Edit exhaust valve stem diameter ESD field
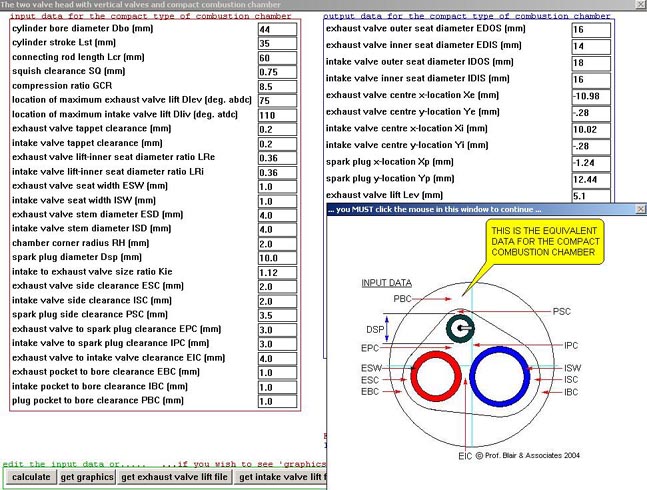 point(277,215)
